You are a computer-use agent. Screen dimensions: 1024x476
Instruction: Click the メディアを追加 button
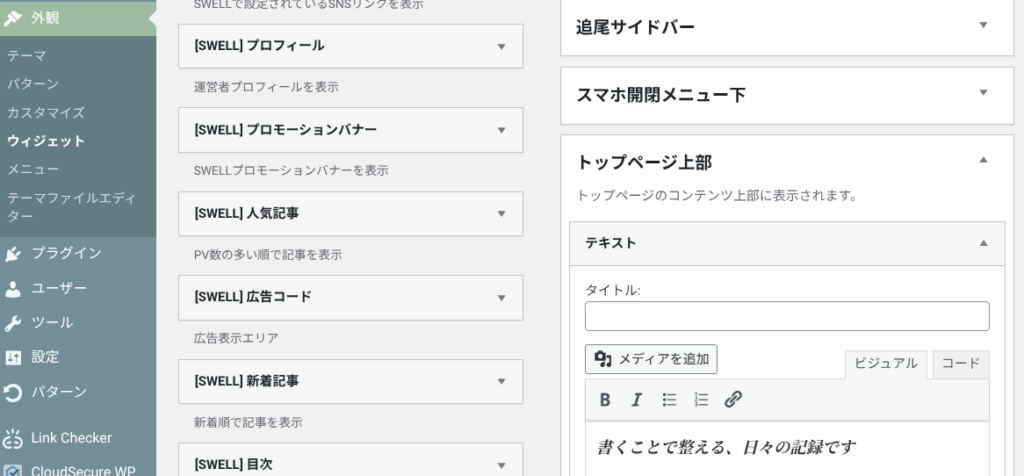pos(651,359)
